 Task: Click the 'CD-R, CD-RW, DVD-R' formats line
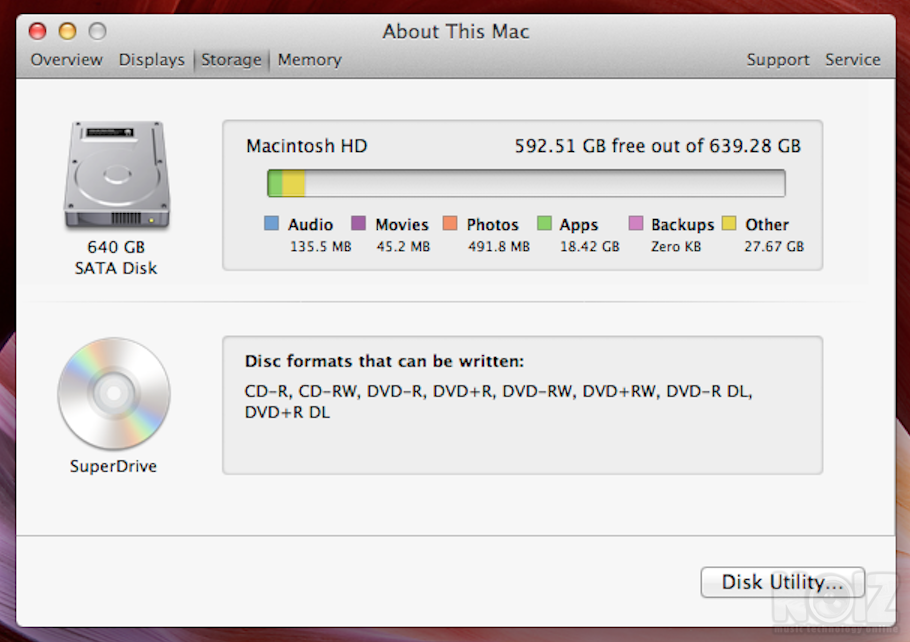pos(499,391)
